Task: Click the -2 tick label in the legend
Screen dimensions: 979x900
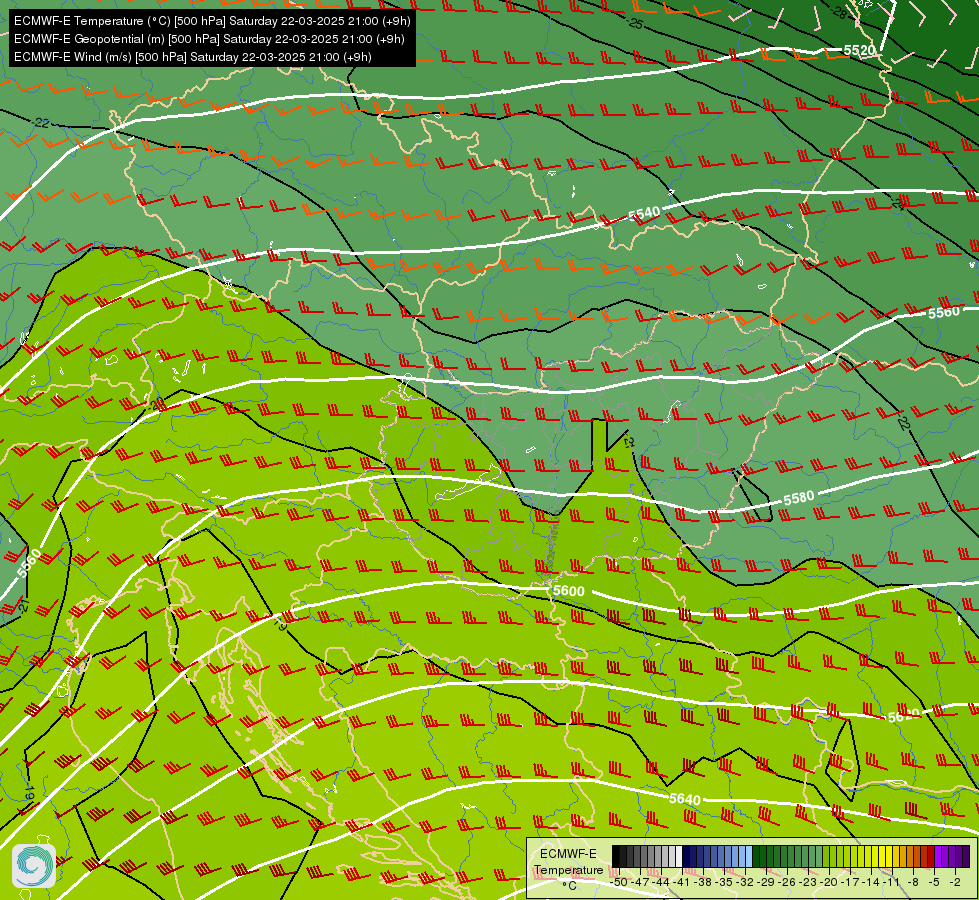Action: 955,883
